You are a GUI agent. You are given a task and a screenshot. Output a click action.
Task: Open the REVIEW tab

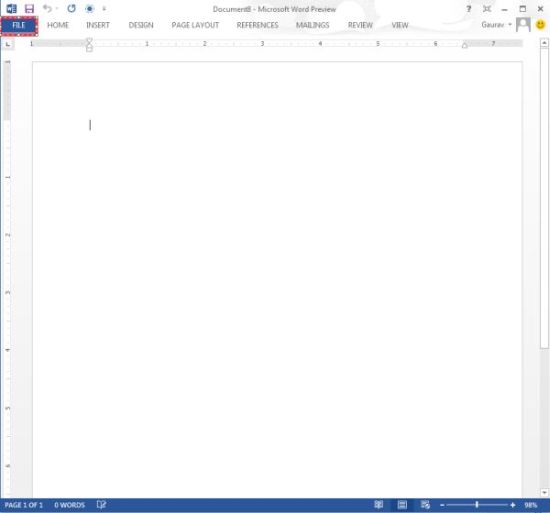(x=360, y=25)
